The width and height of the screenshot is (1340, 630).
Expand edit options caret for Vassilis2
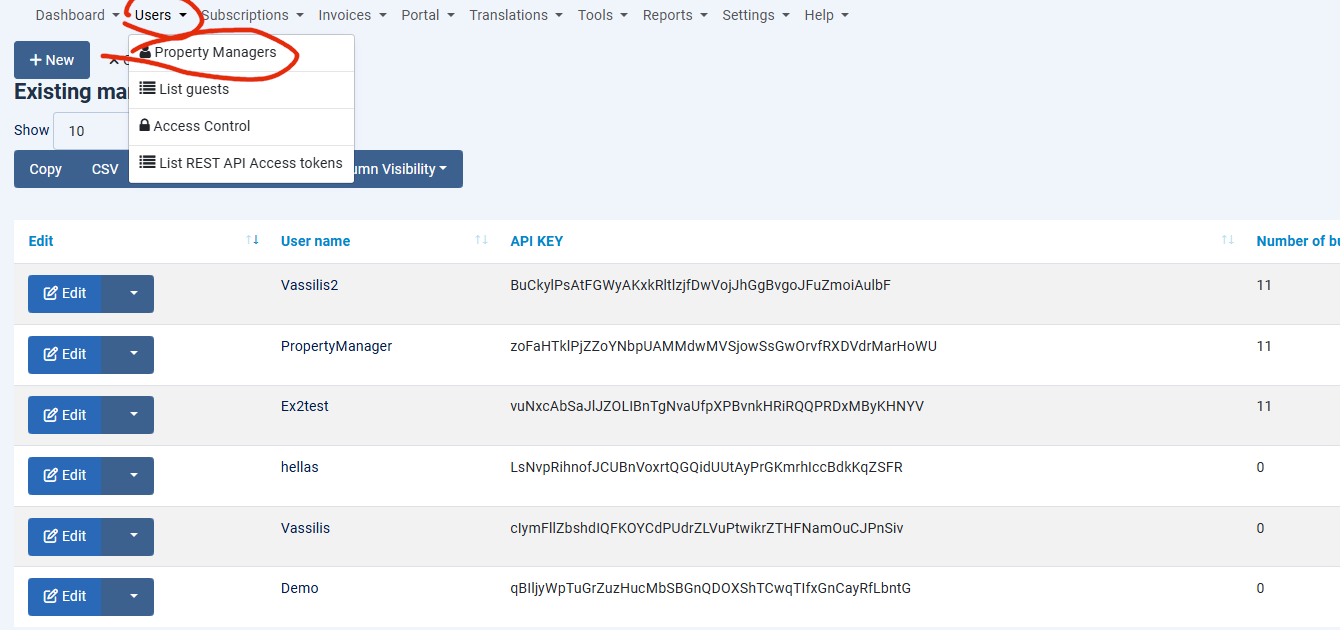(x=133, y=294)
